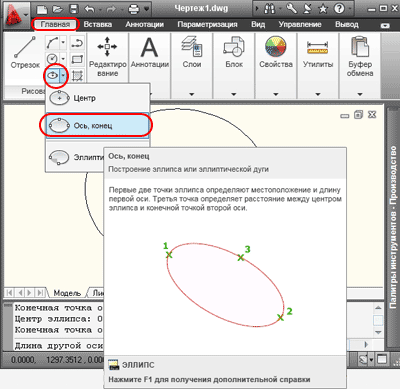Open the Управление ribbon tab
This screenshot has height=389, width=400.
(300, 24)
